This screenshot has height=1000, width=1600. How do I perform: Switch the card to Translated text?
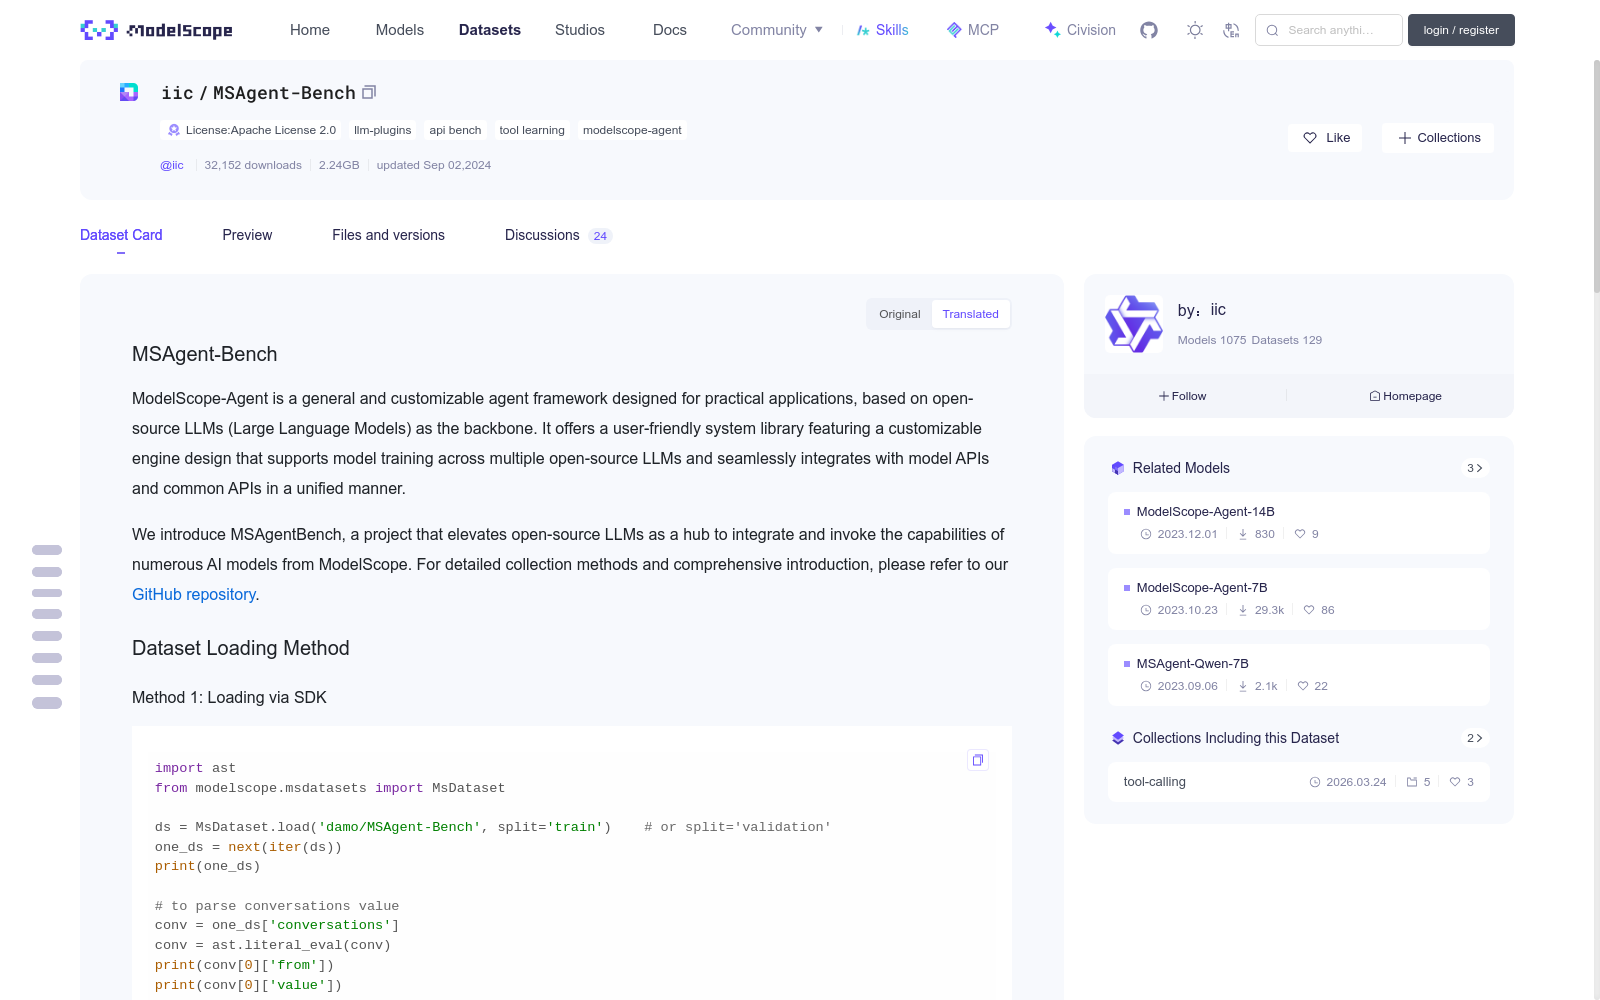point(971,314)
